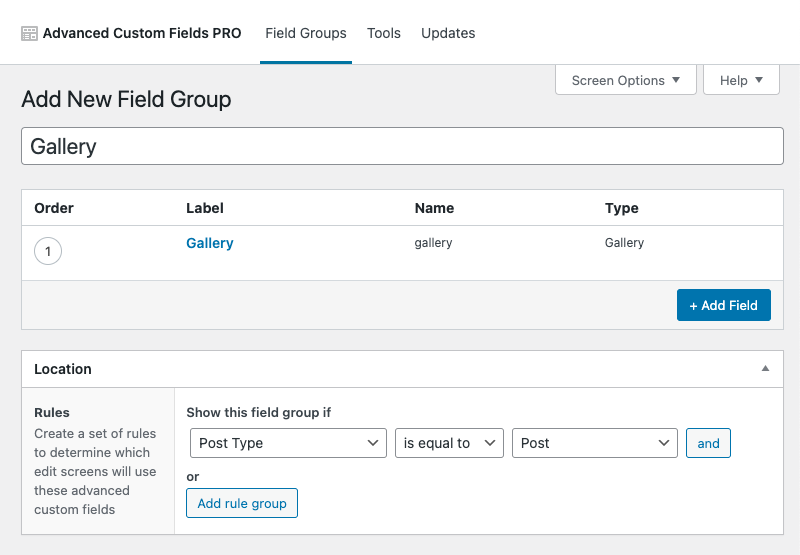Click the Advanced Custom Fields PRO title
This screenshot has height=555, width=800.
[x=142, y=33]
